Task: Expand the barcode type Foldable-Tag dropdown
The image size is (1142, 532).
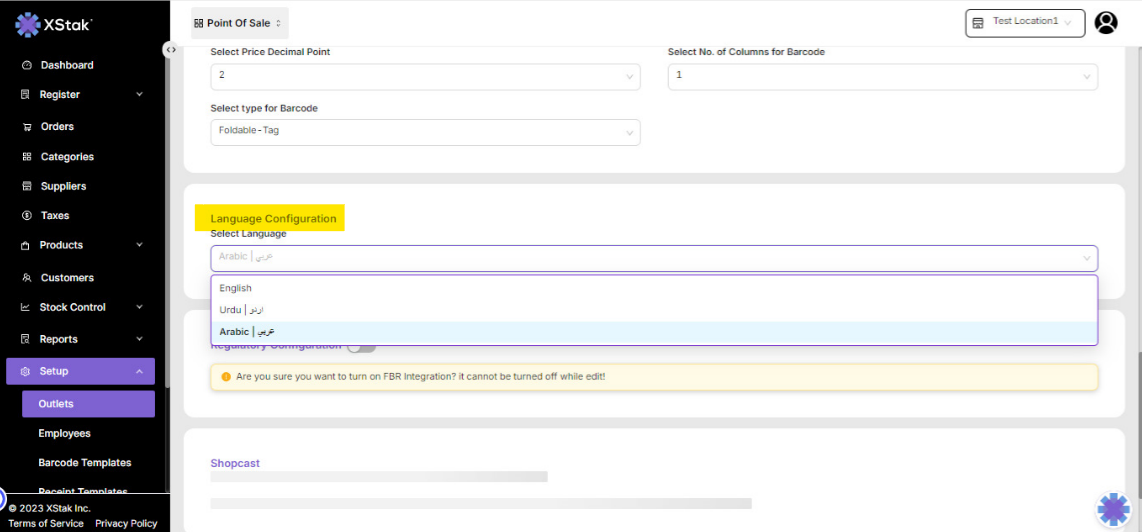Action: (x=425, y=132)
